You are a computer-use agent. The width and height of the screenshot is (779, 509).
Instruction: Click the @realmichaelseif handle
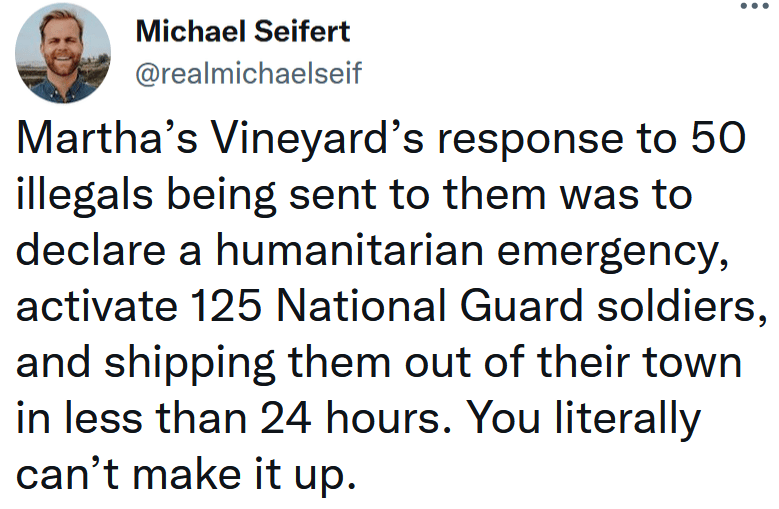point(248,74)
